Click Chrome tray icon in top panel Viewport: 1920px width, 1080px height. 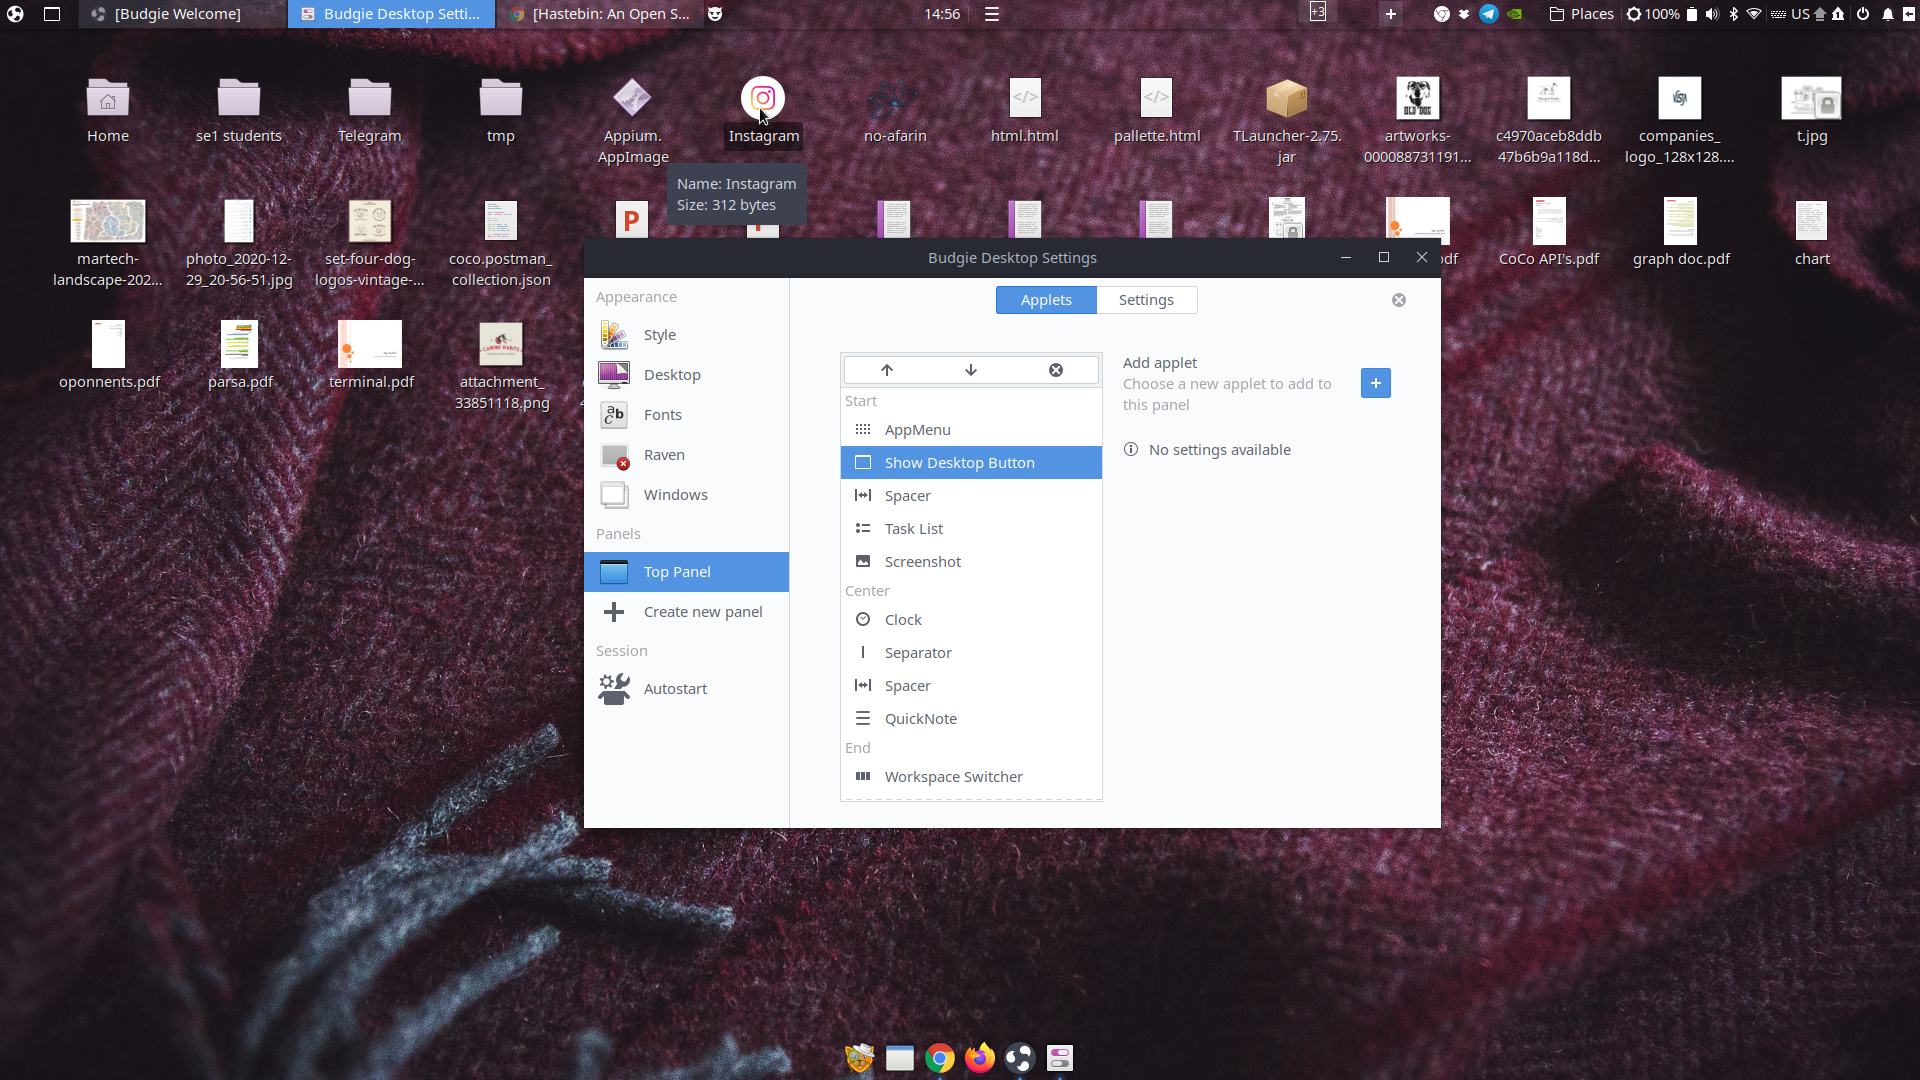1442,14
